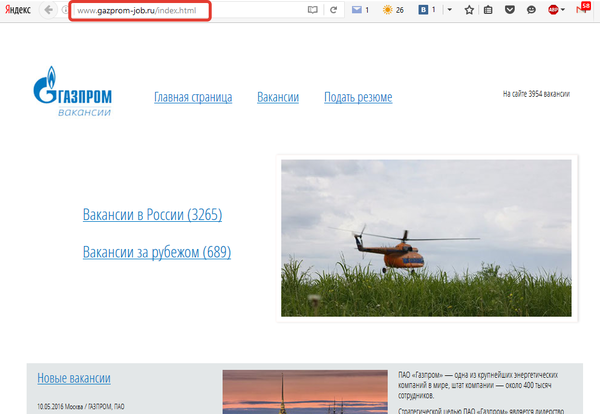The height and width of the screenshot is (414, 600).
Task: Open site info icon before URL
Action: [65, 10]
